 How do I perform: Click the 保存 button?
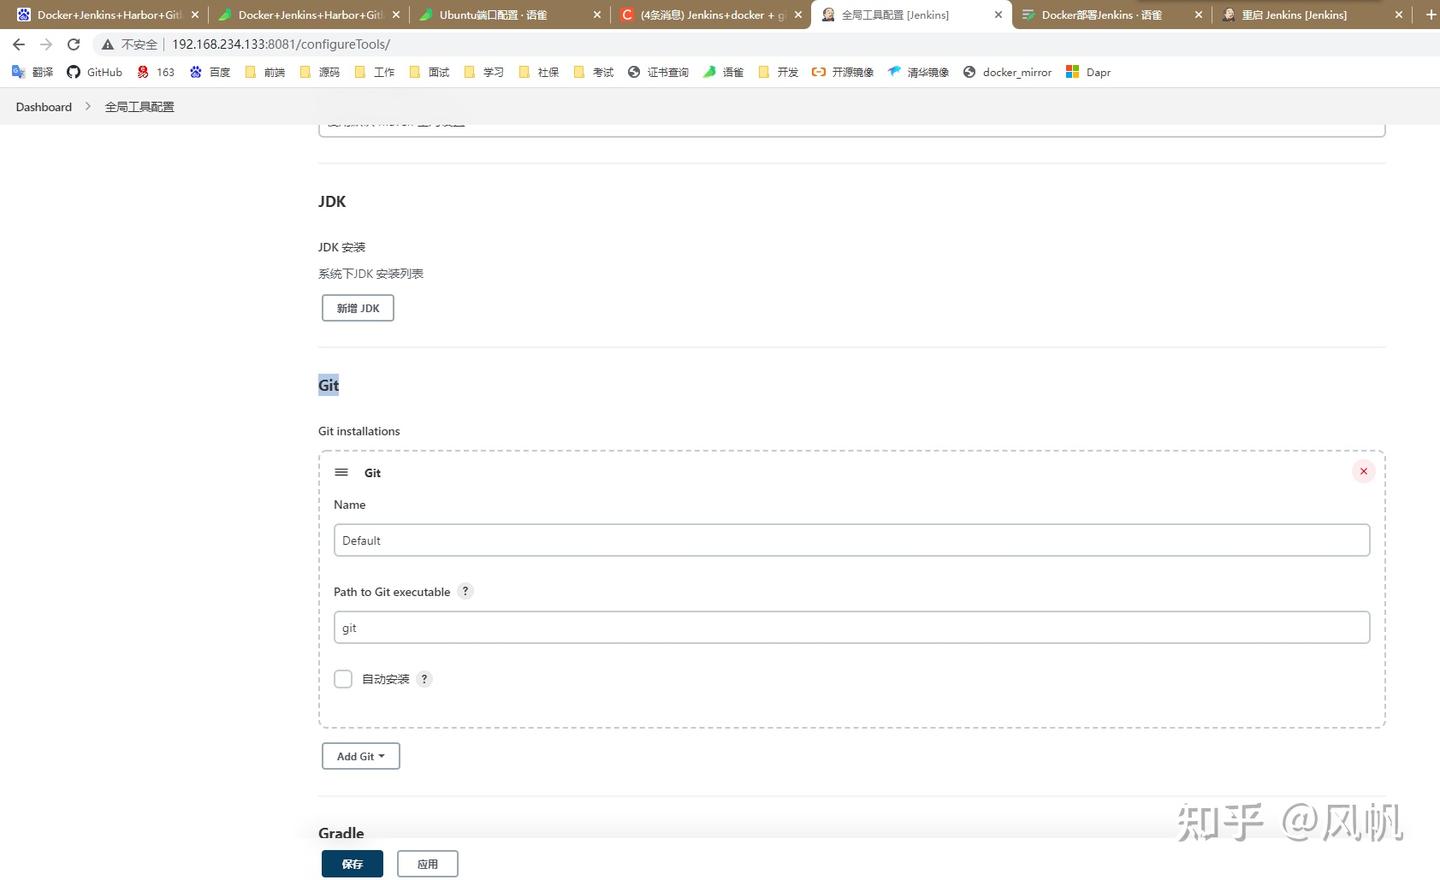tap(351, 863)
